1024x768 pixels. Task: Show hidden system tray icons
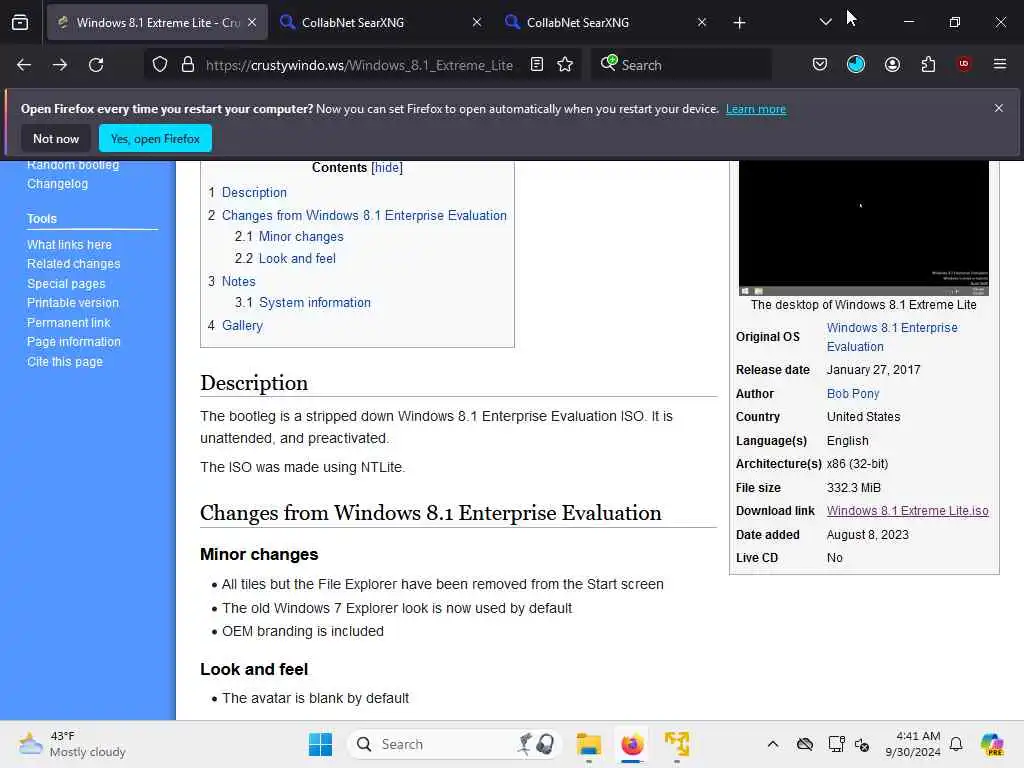point(773,744)
